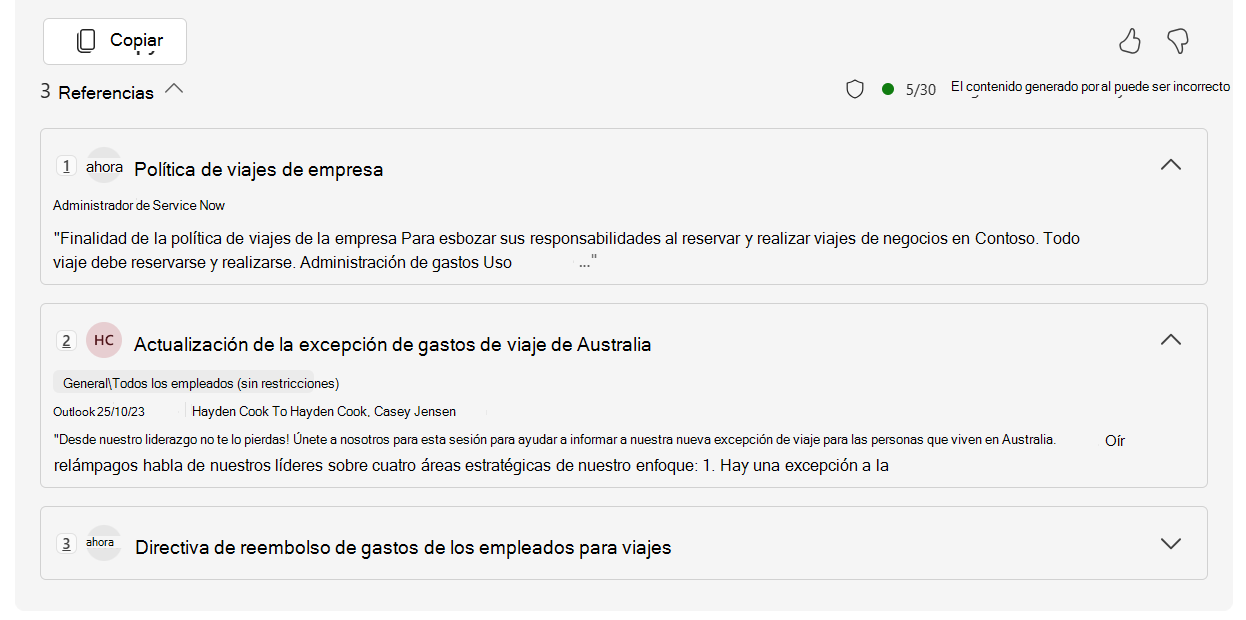Collapse the Australia travel expense reference
This screenshot has width=1246, height=620.
(x=1170, y=340)
